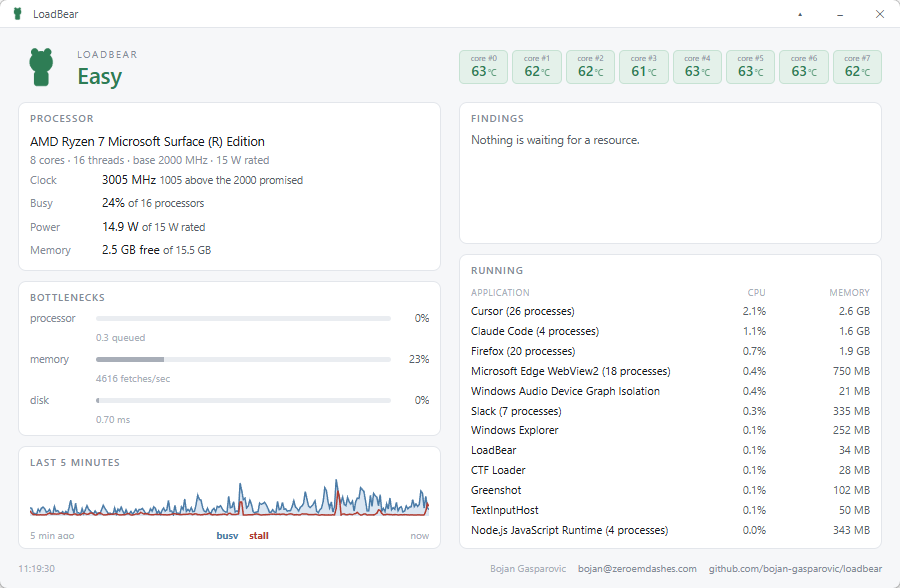Screen dimensions: 900x588
Task: Click the 'Easy' load status heading
Action: pos(100,77)
